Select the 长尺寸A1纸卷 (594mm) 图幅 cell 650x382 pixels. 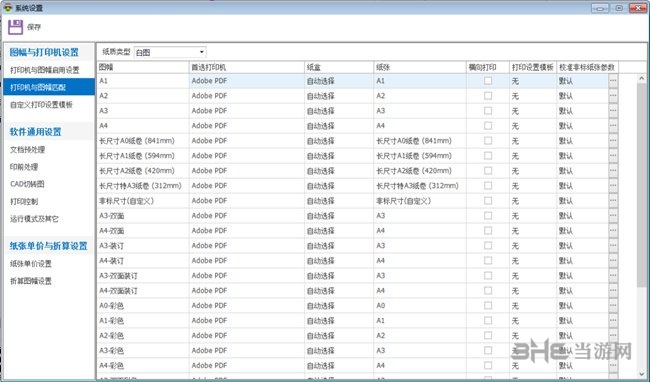(143, 156)
